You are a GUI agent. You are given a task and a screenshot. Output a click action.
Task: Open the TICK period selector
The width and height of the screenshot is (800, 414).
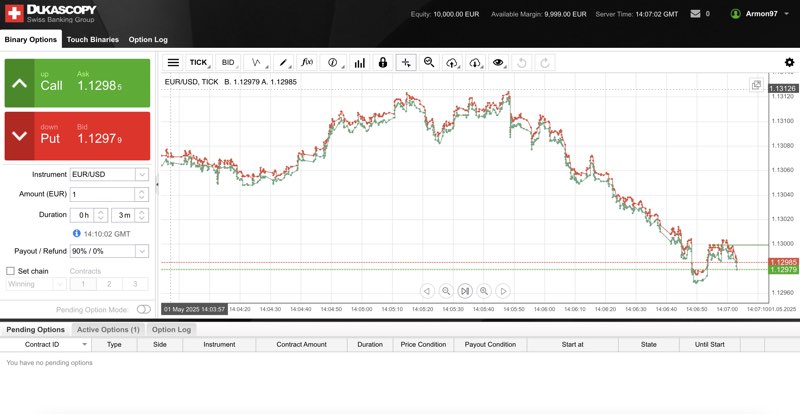[x=199, y=63]
